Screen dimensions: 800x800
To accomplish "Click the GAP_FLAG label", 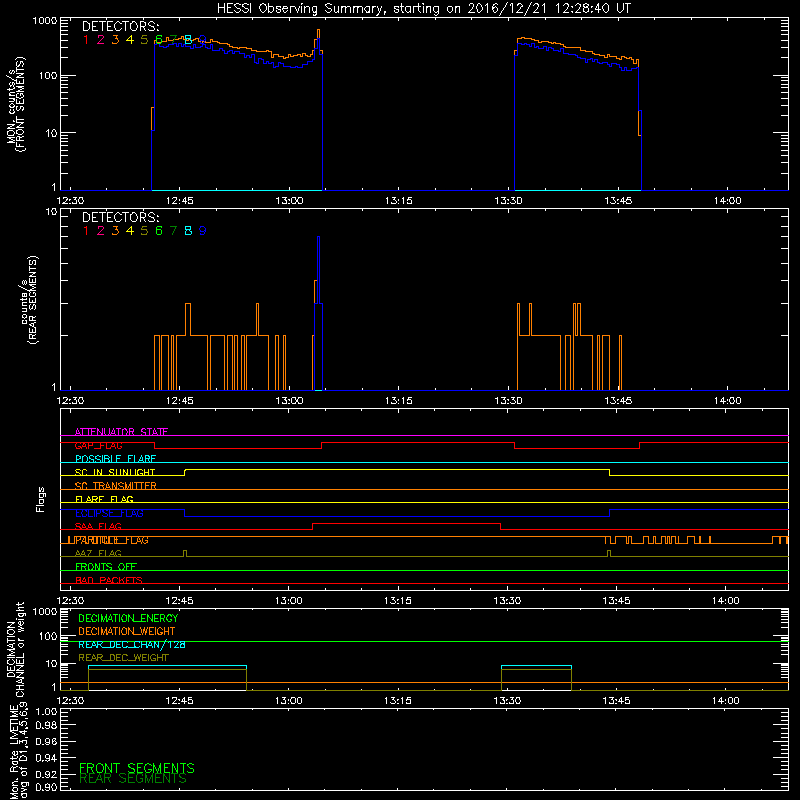I will coord(98,445).
